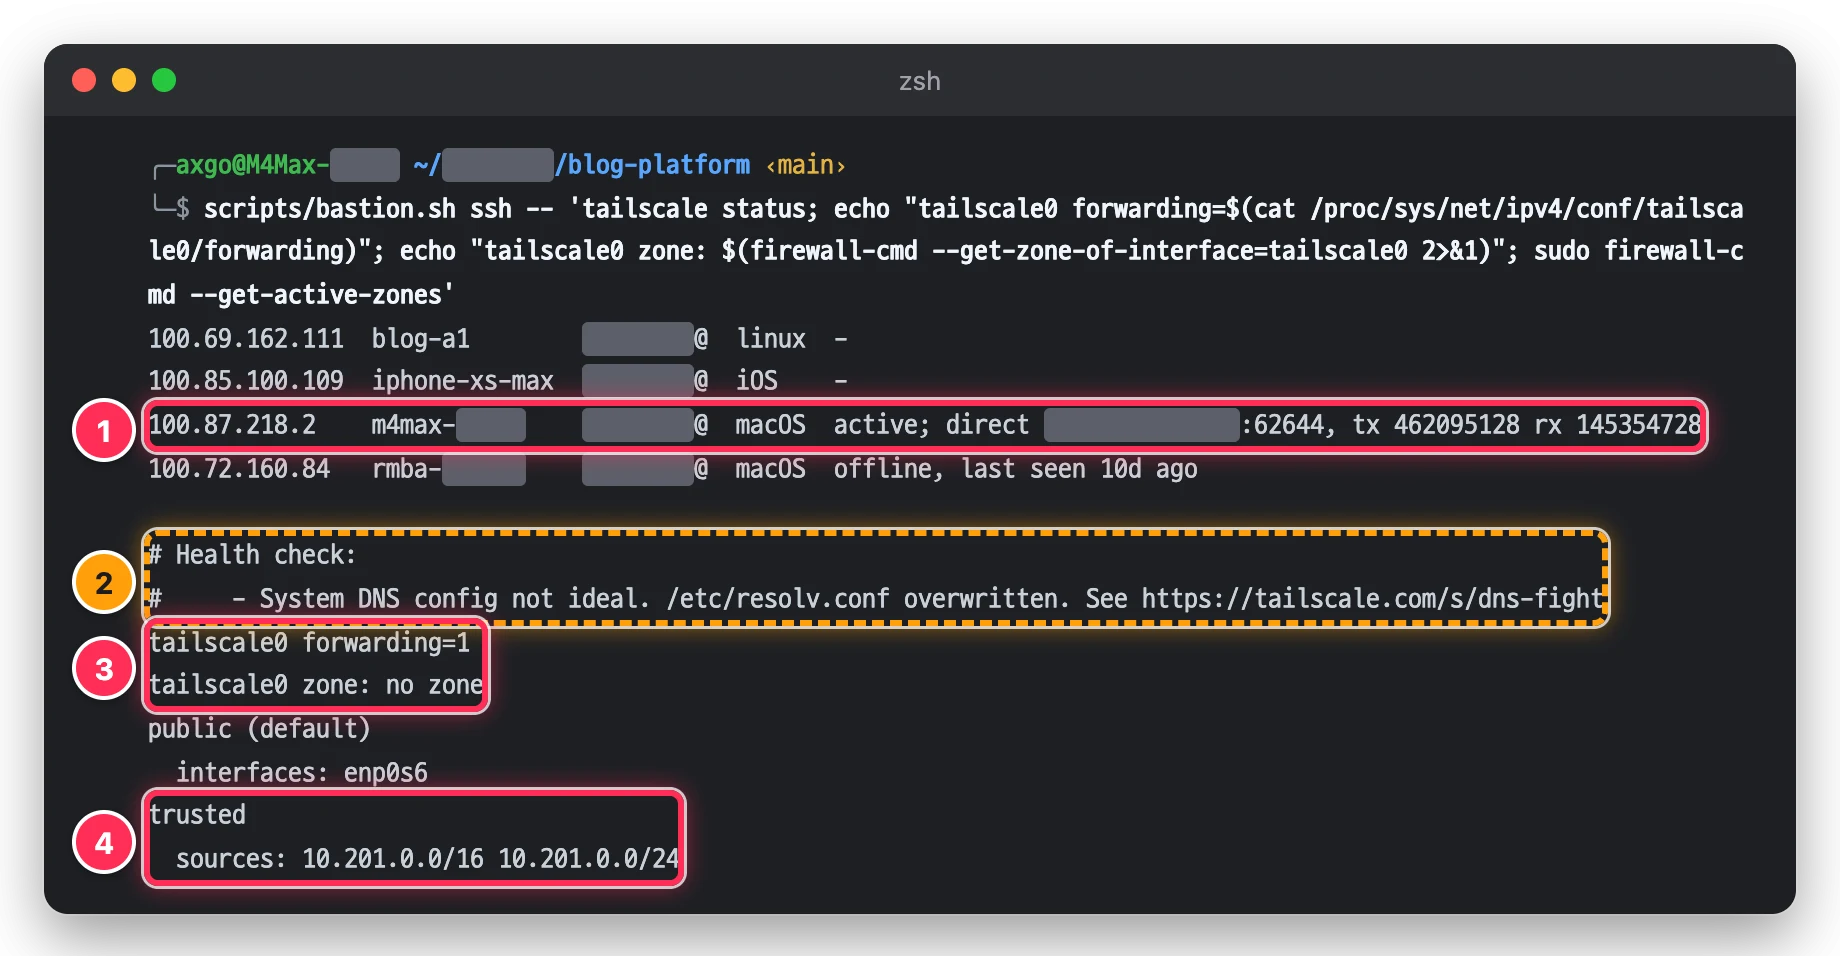Click the source 10.201.0.0/24
This screenshot has height=956, width=1840.
click(x=589, y=858)
